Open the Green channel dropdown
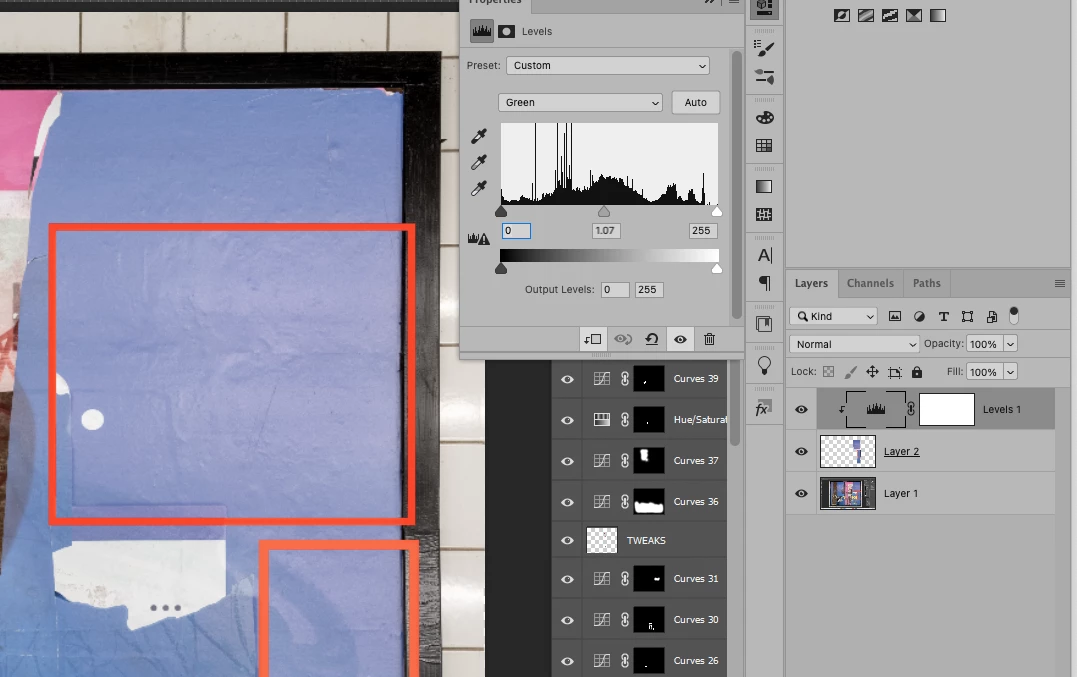The width and height of the screenshot is (1077, 677). click(580, 102)
